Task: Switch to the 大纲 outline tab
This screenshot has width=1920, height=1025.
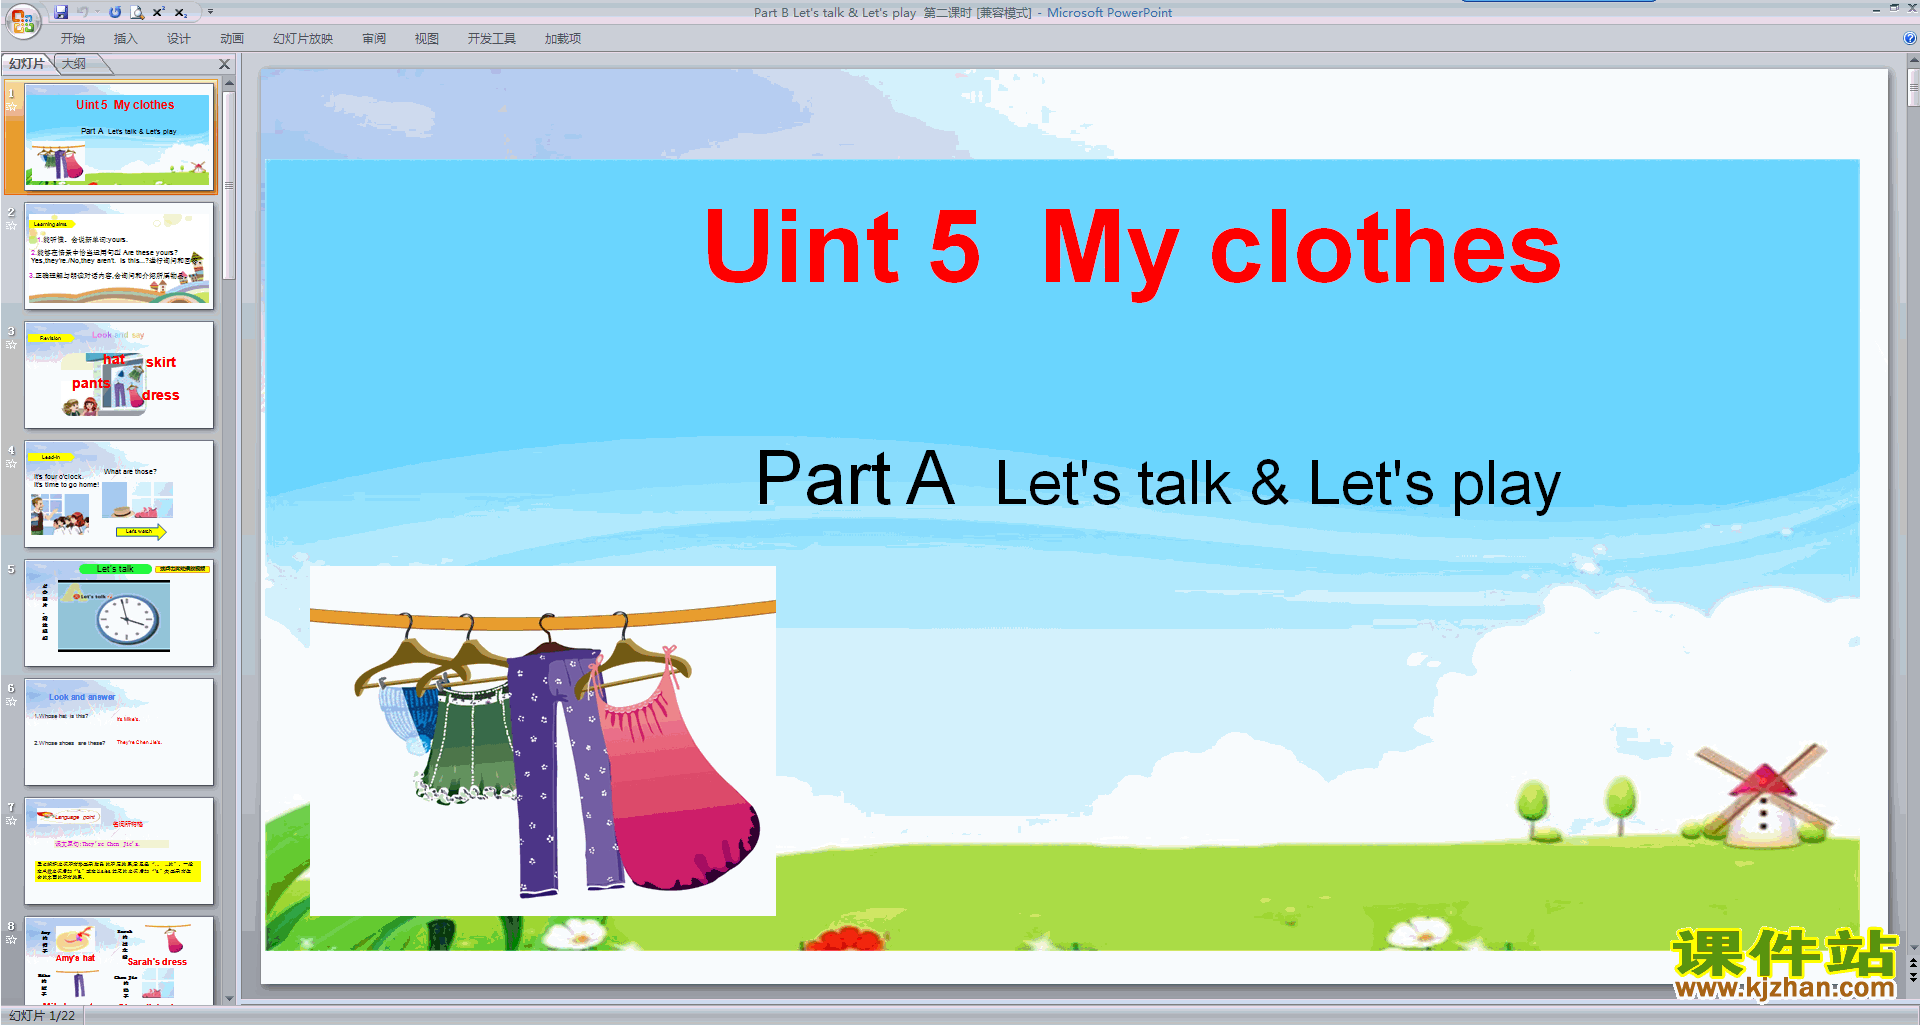Action: click(x=75, y=64)
